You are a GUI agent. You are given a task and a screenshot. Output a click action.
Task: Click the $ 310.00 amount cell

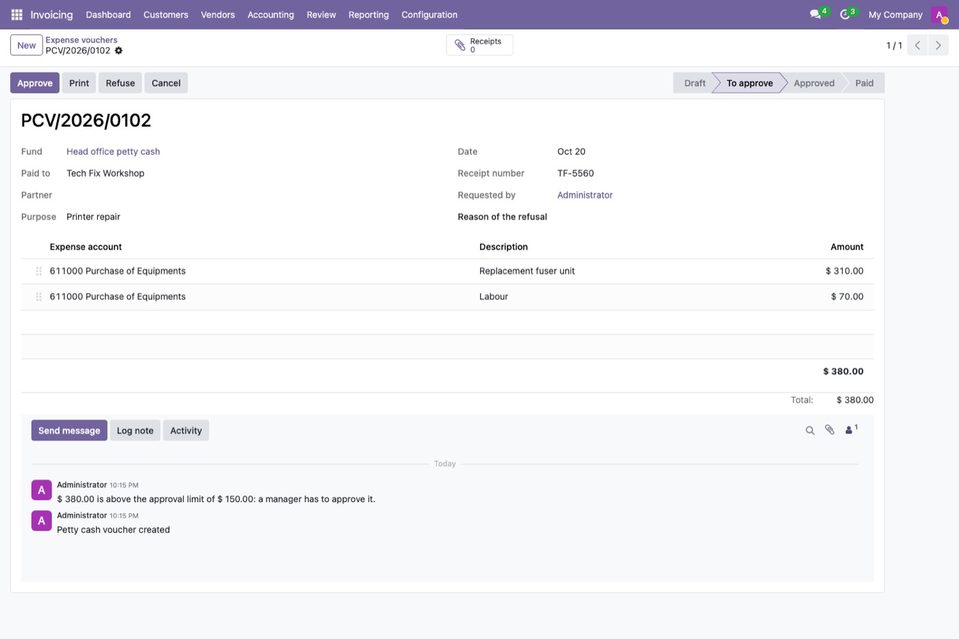coord(845,271)
